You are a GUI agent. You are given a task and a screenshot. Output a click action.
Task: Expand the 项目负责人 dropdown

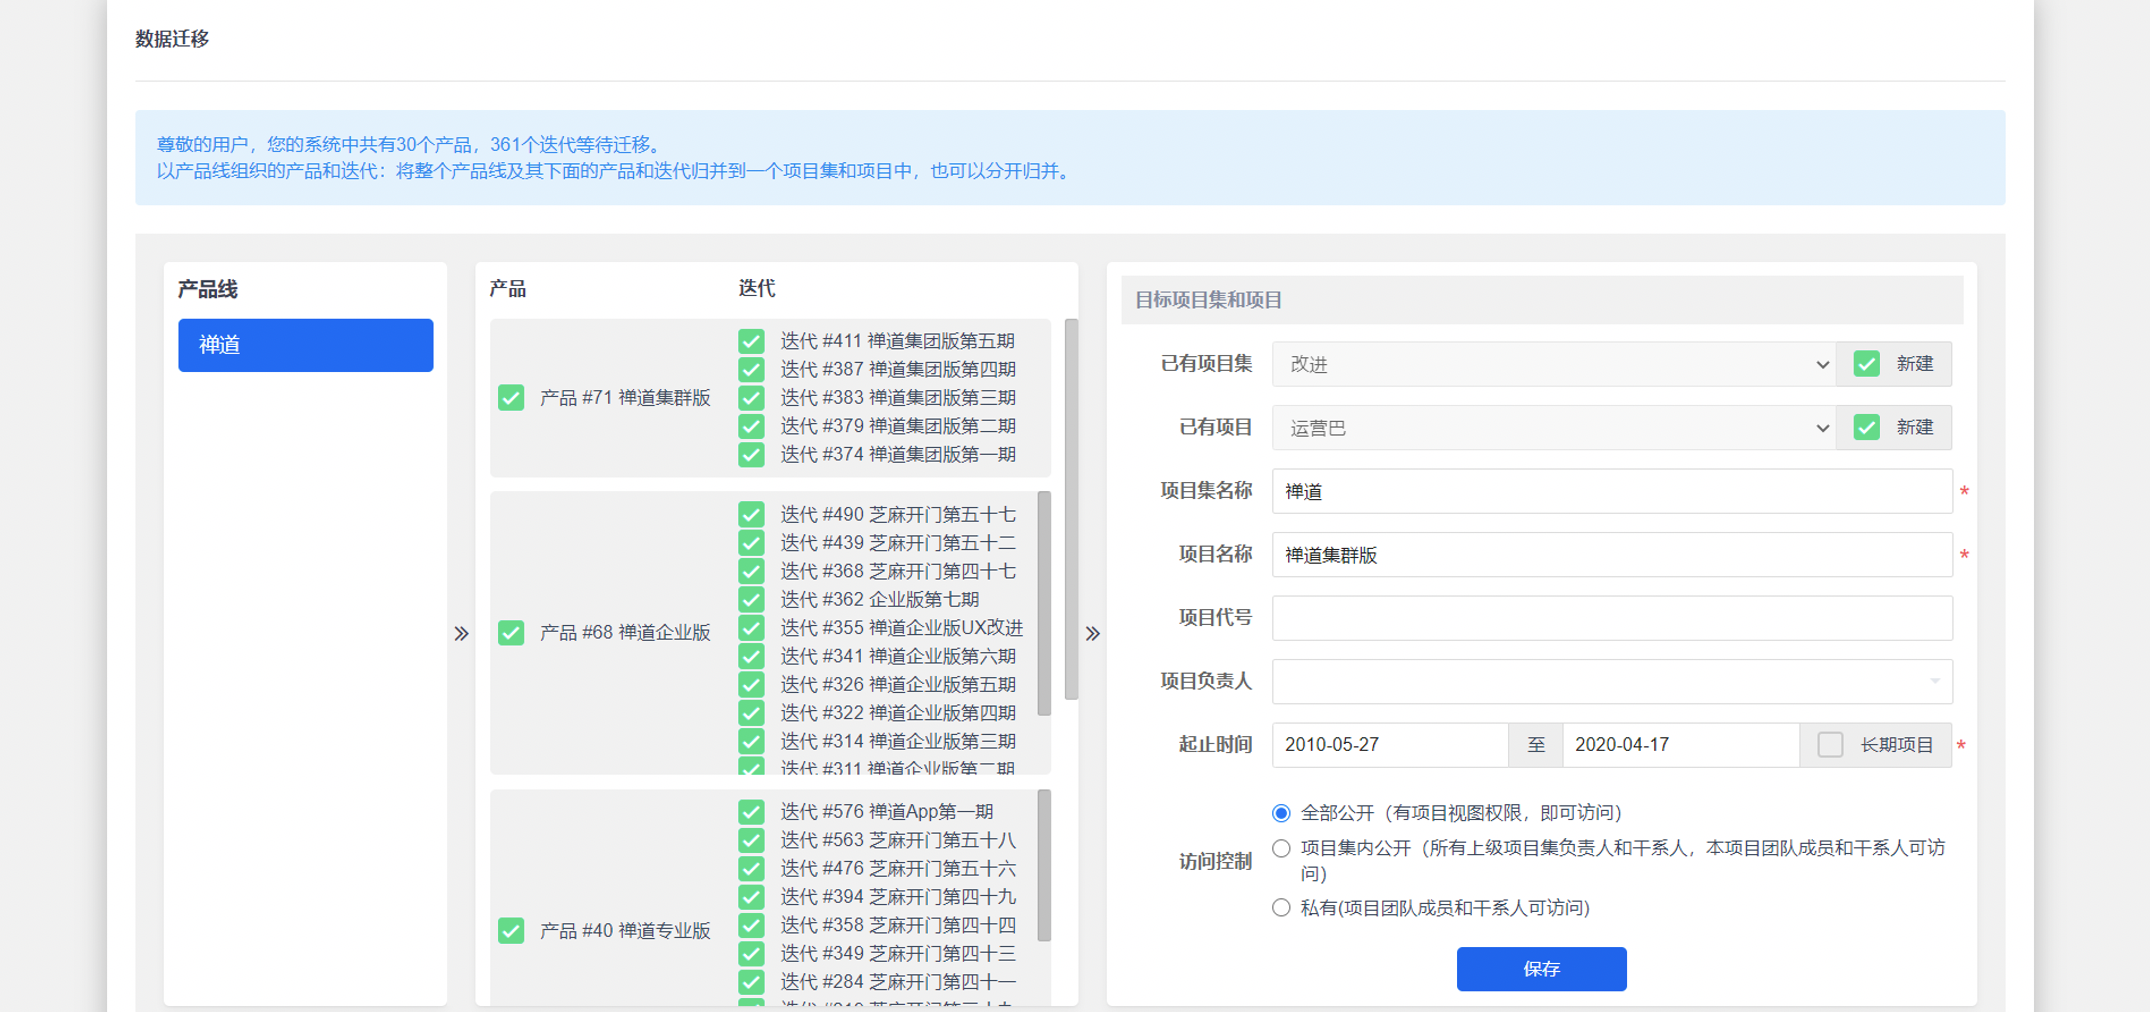[1611, 681]
